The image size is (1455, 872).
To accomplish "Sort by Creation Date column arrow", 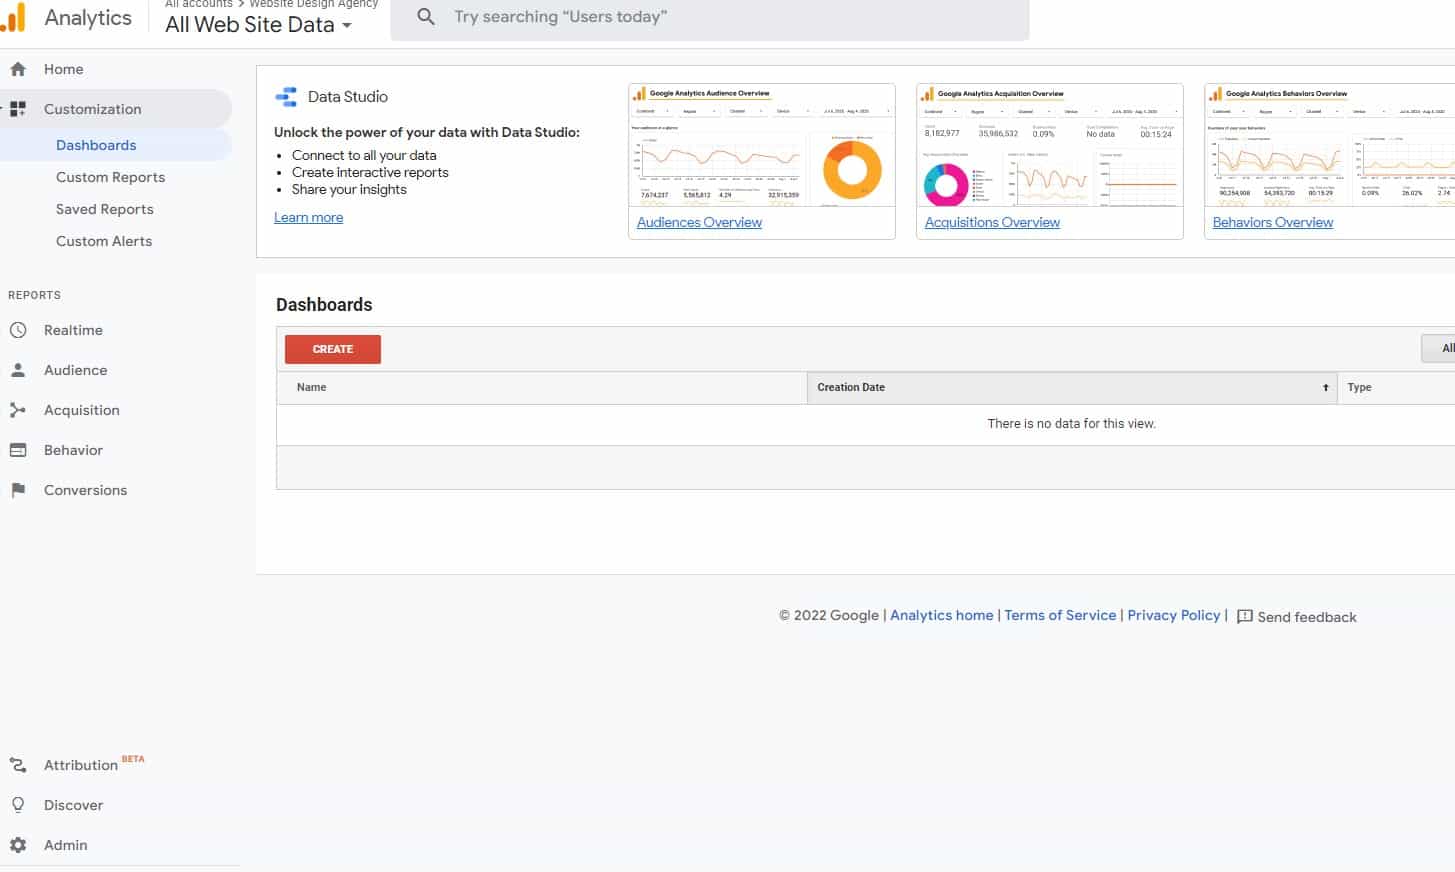I will point(1326,388).
